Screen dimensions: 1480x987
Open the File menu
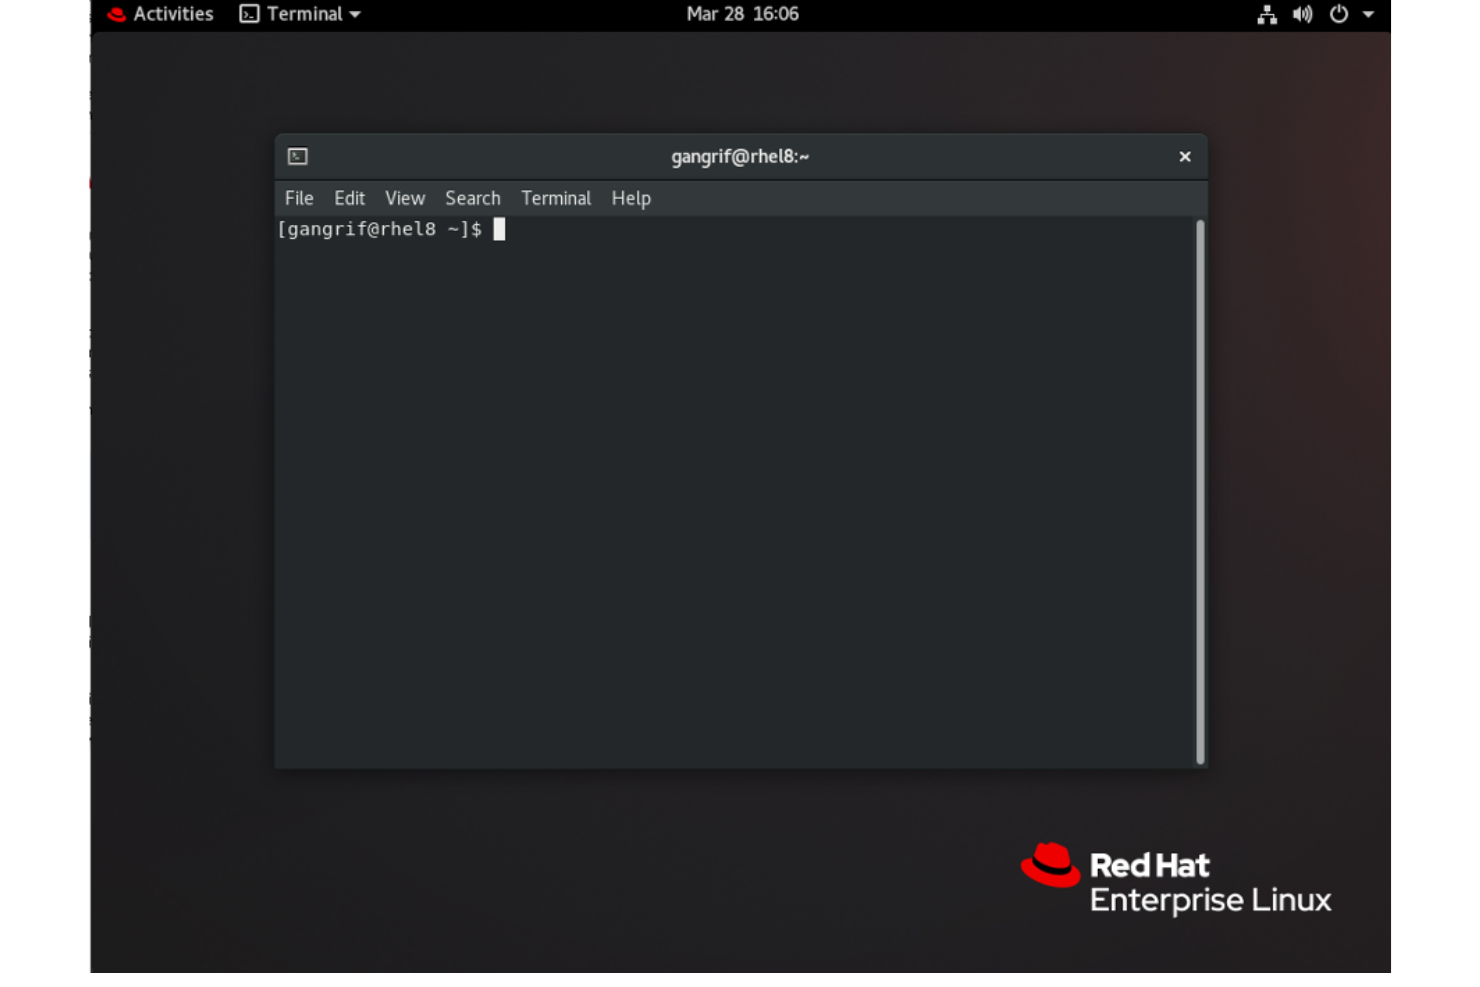(298, 198)
